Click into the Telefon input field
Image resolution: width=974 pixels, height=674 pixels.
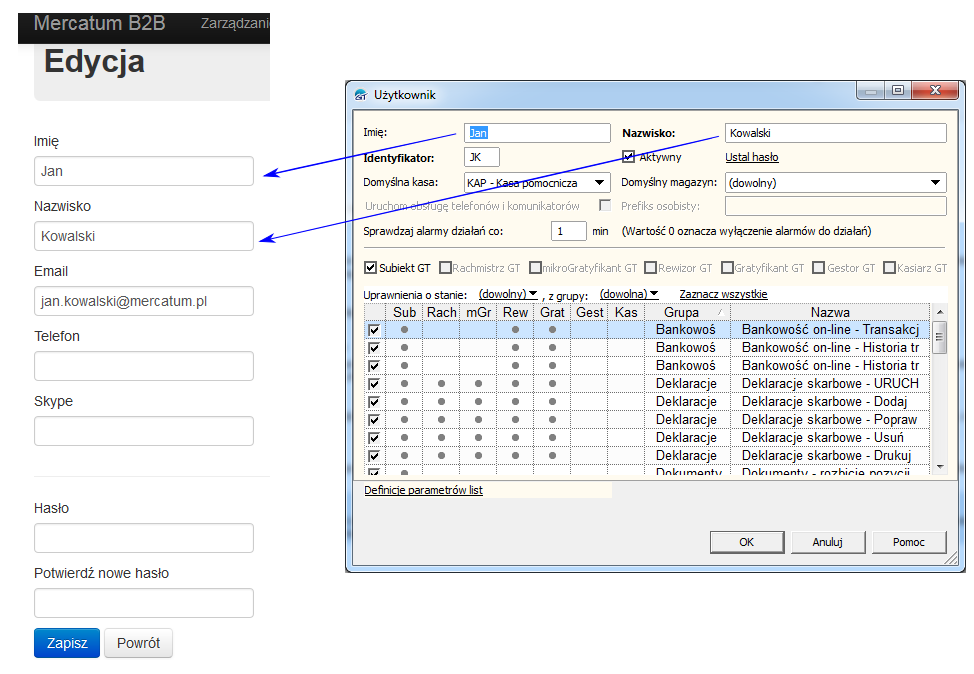tap(144, 366)
